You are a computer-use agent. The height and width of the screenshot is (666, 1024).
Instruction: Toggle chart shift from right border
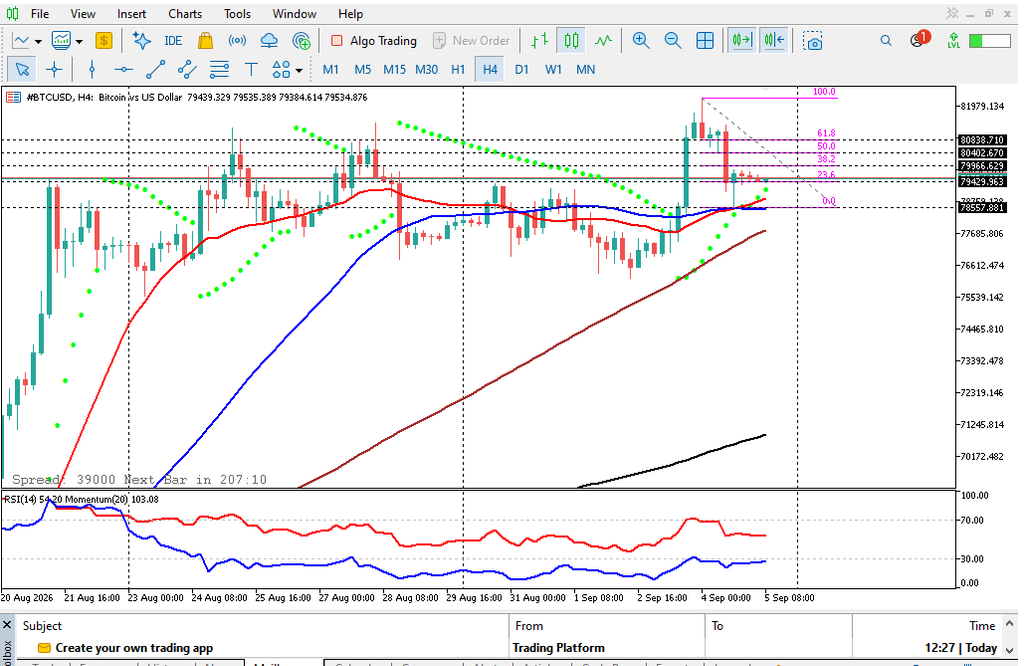click(x=774, y=40)
